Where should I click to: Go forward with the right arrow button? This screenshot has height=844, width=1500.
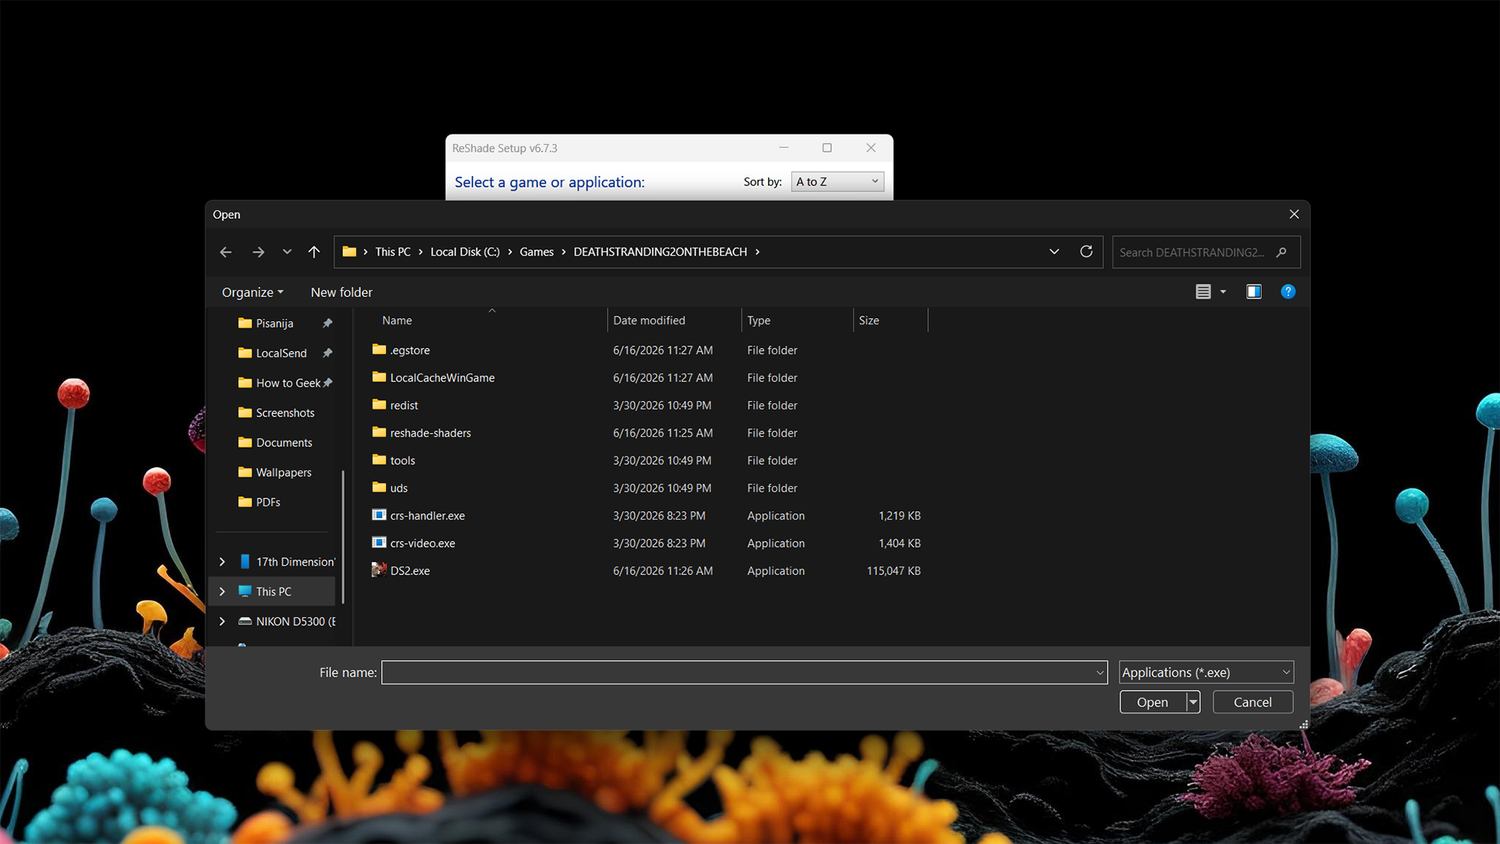[x=258, y=252]
